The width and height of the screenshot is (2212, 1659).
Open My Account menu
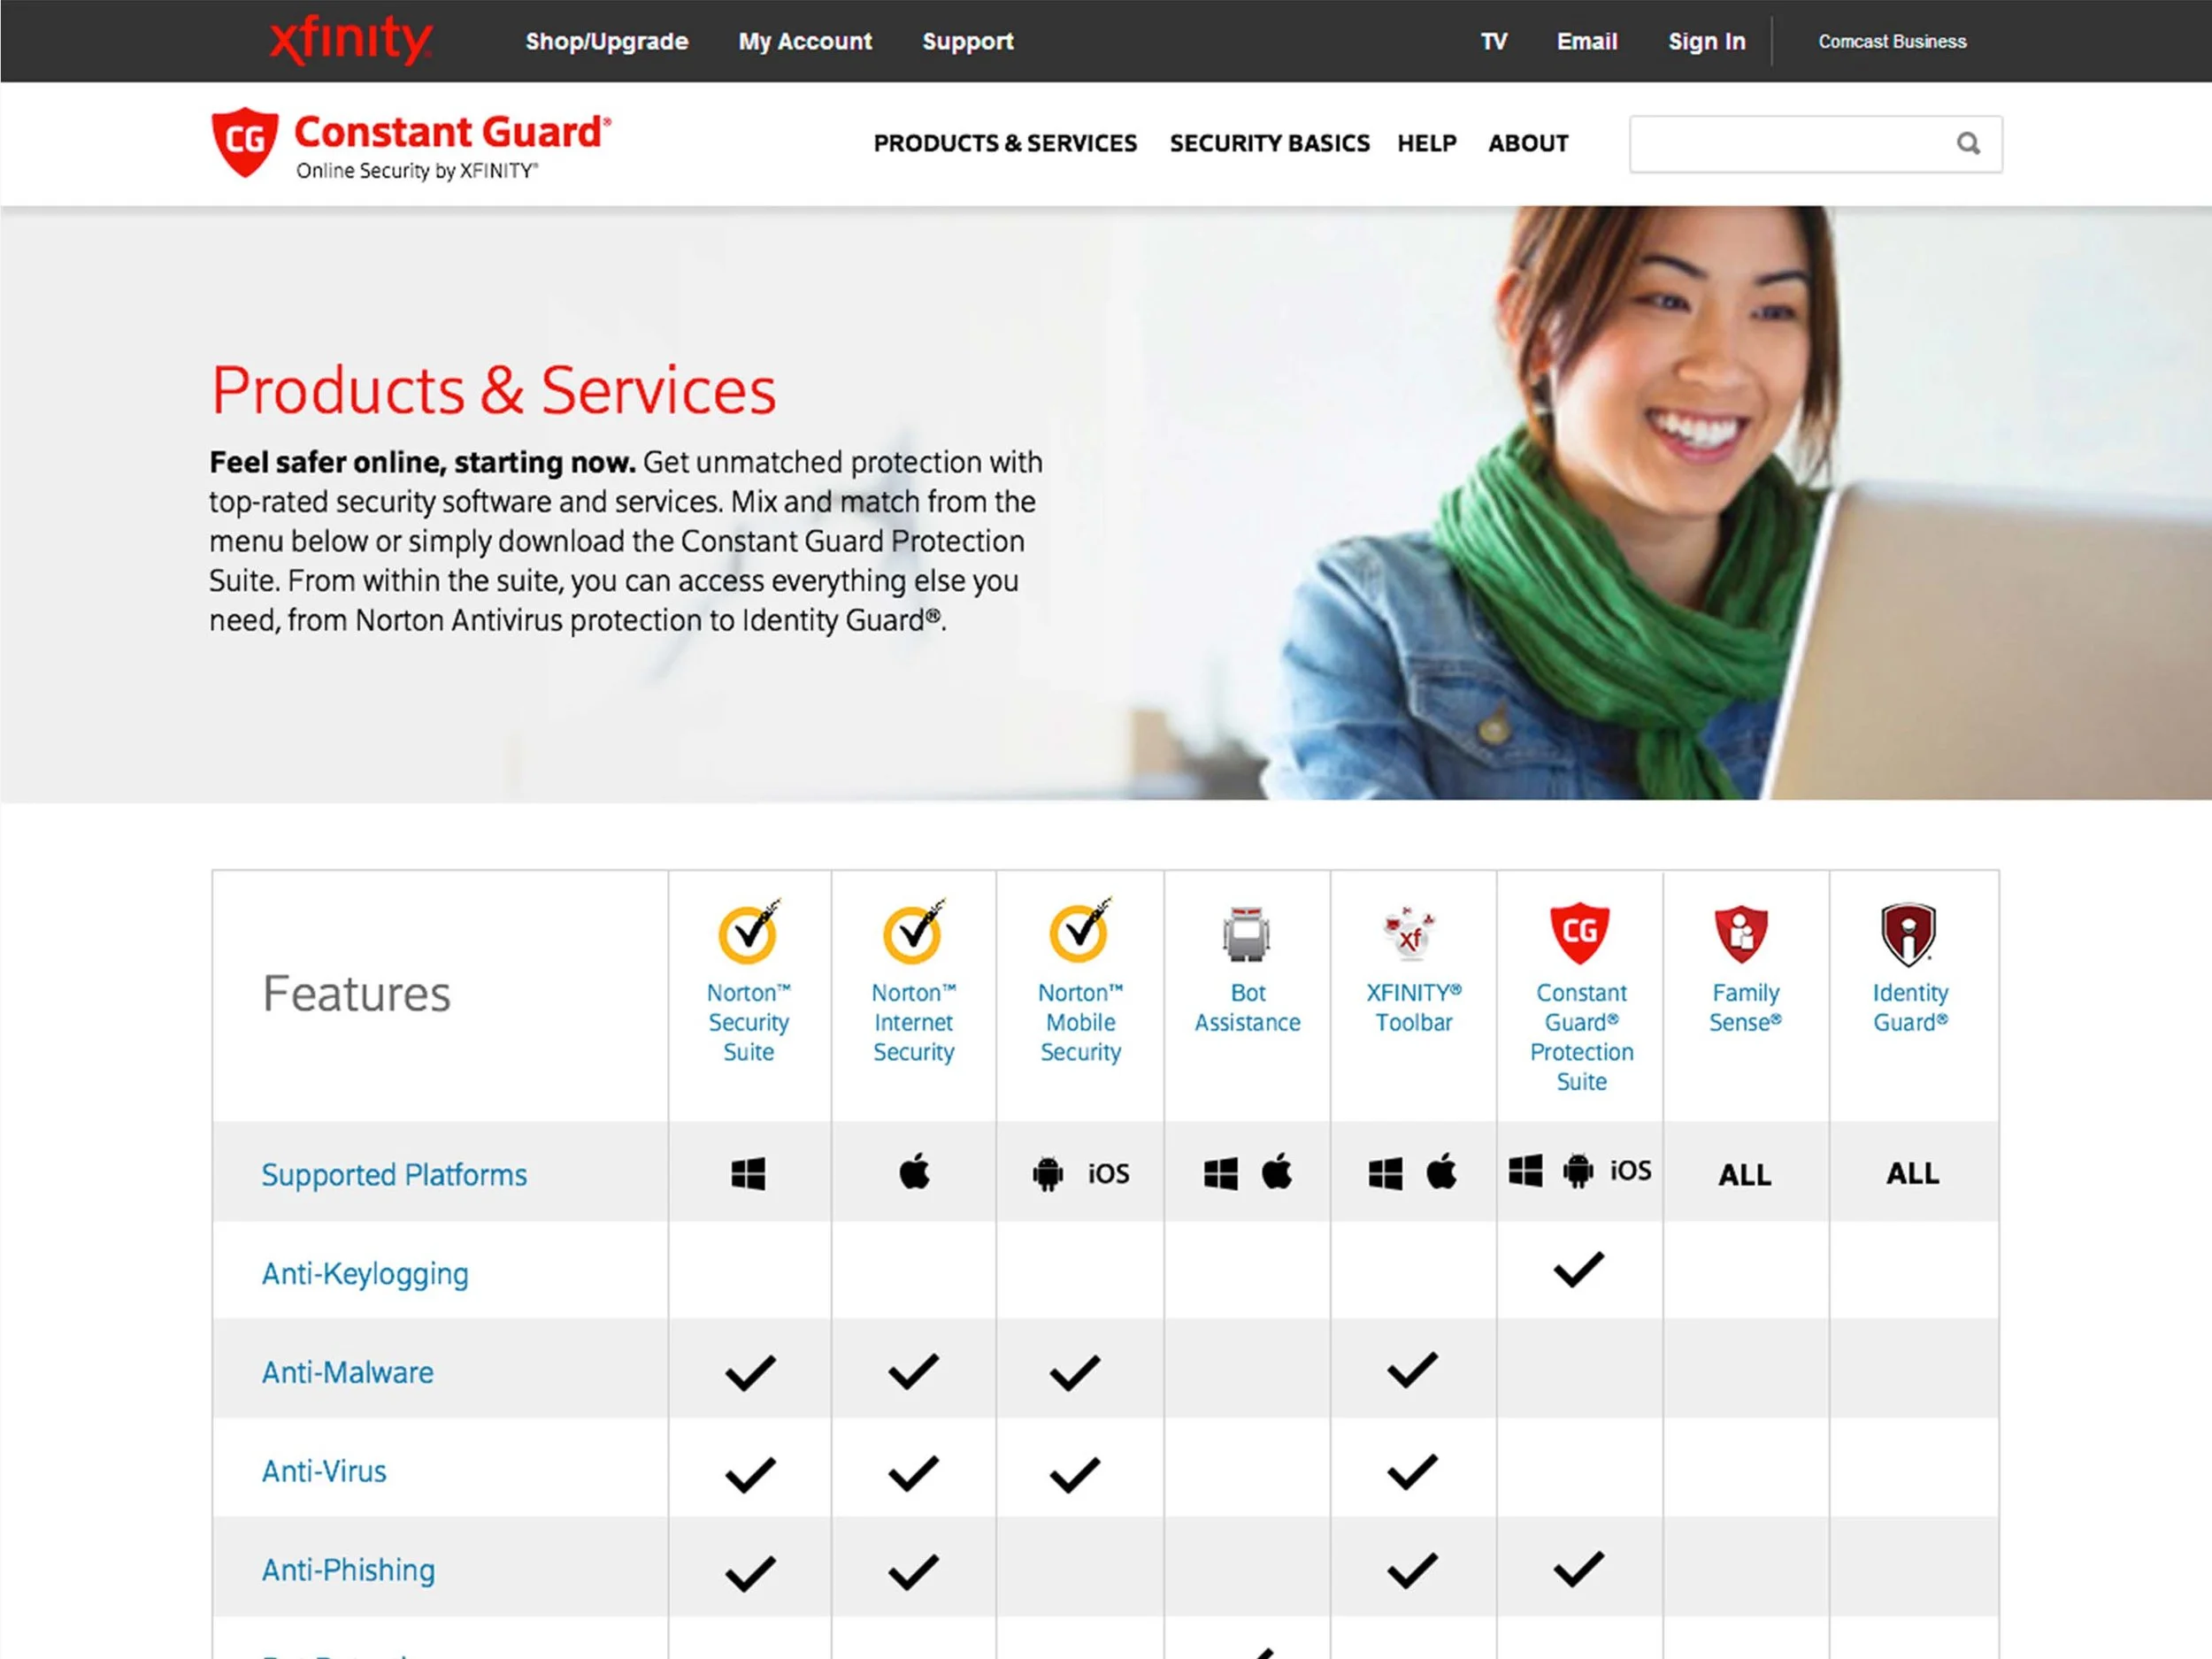(x=805, y=42)
